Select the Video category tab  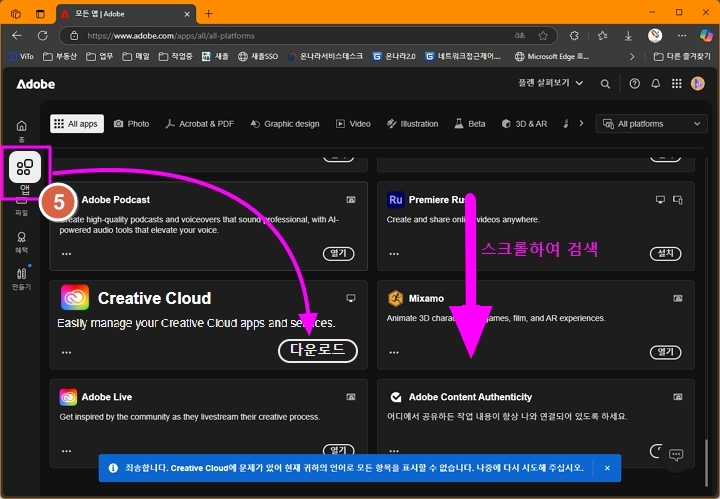(353, 124)
